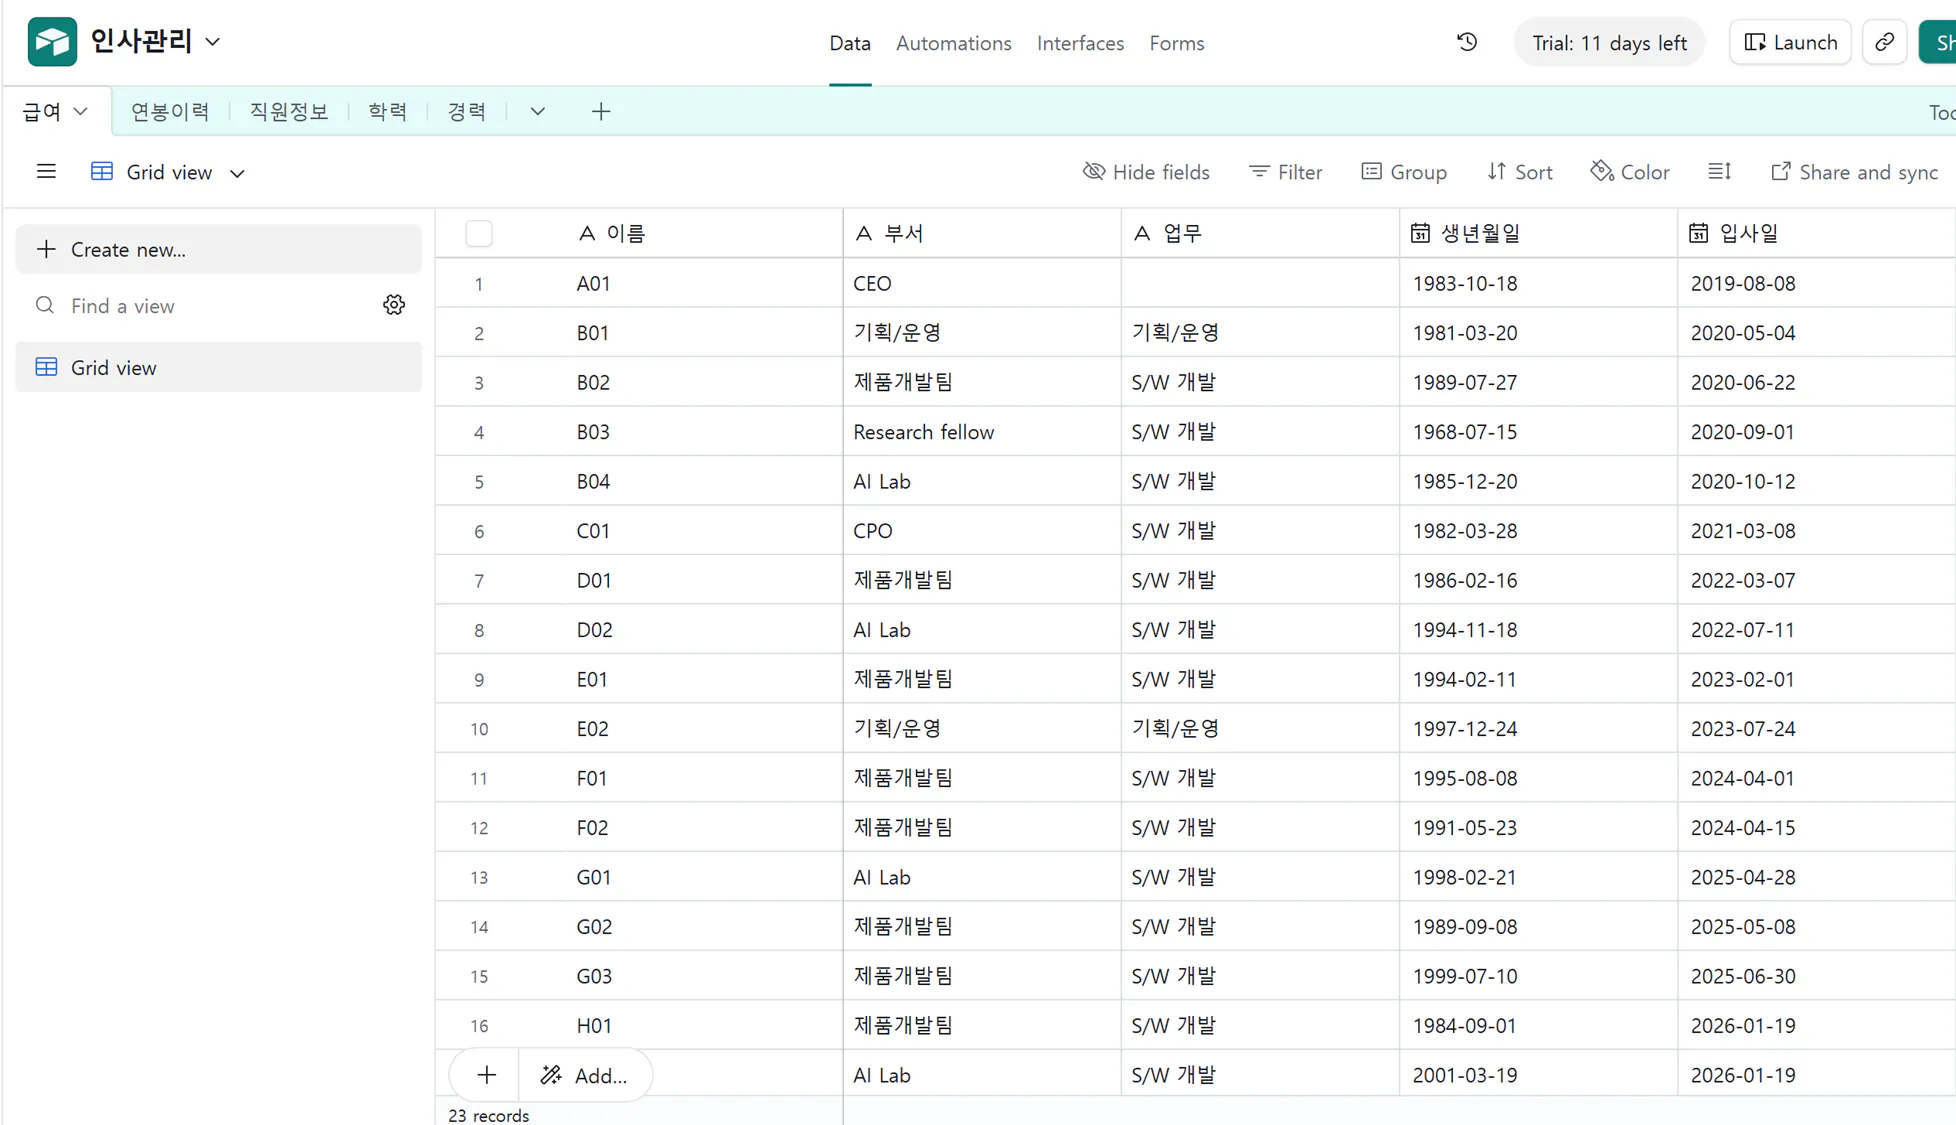
Task: Open the 학력 table tab
Action: tap(387, 111)
